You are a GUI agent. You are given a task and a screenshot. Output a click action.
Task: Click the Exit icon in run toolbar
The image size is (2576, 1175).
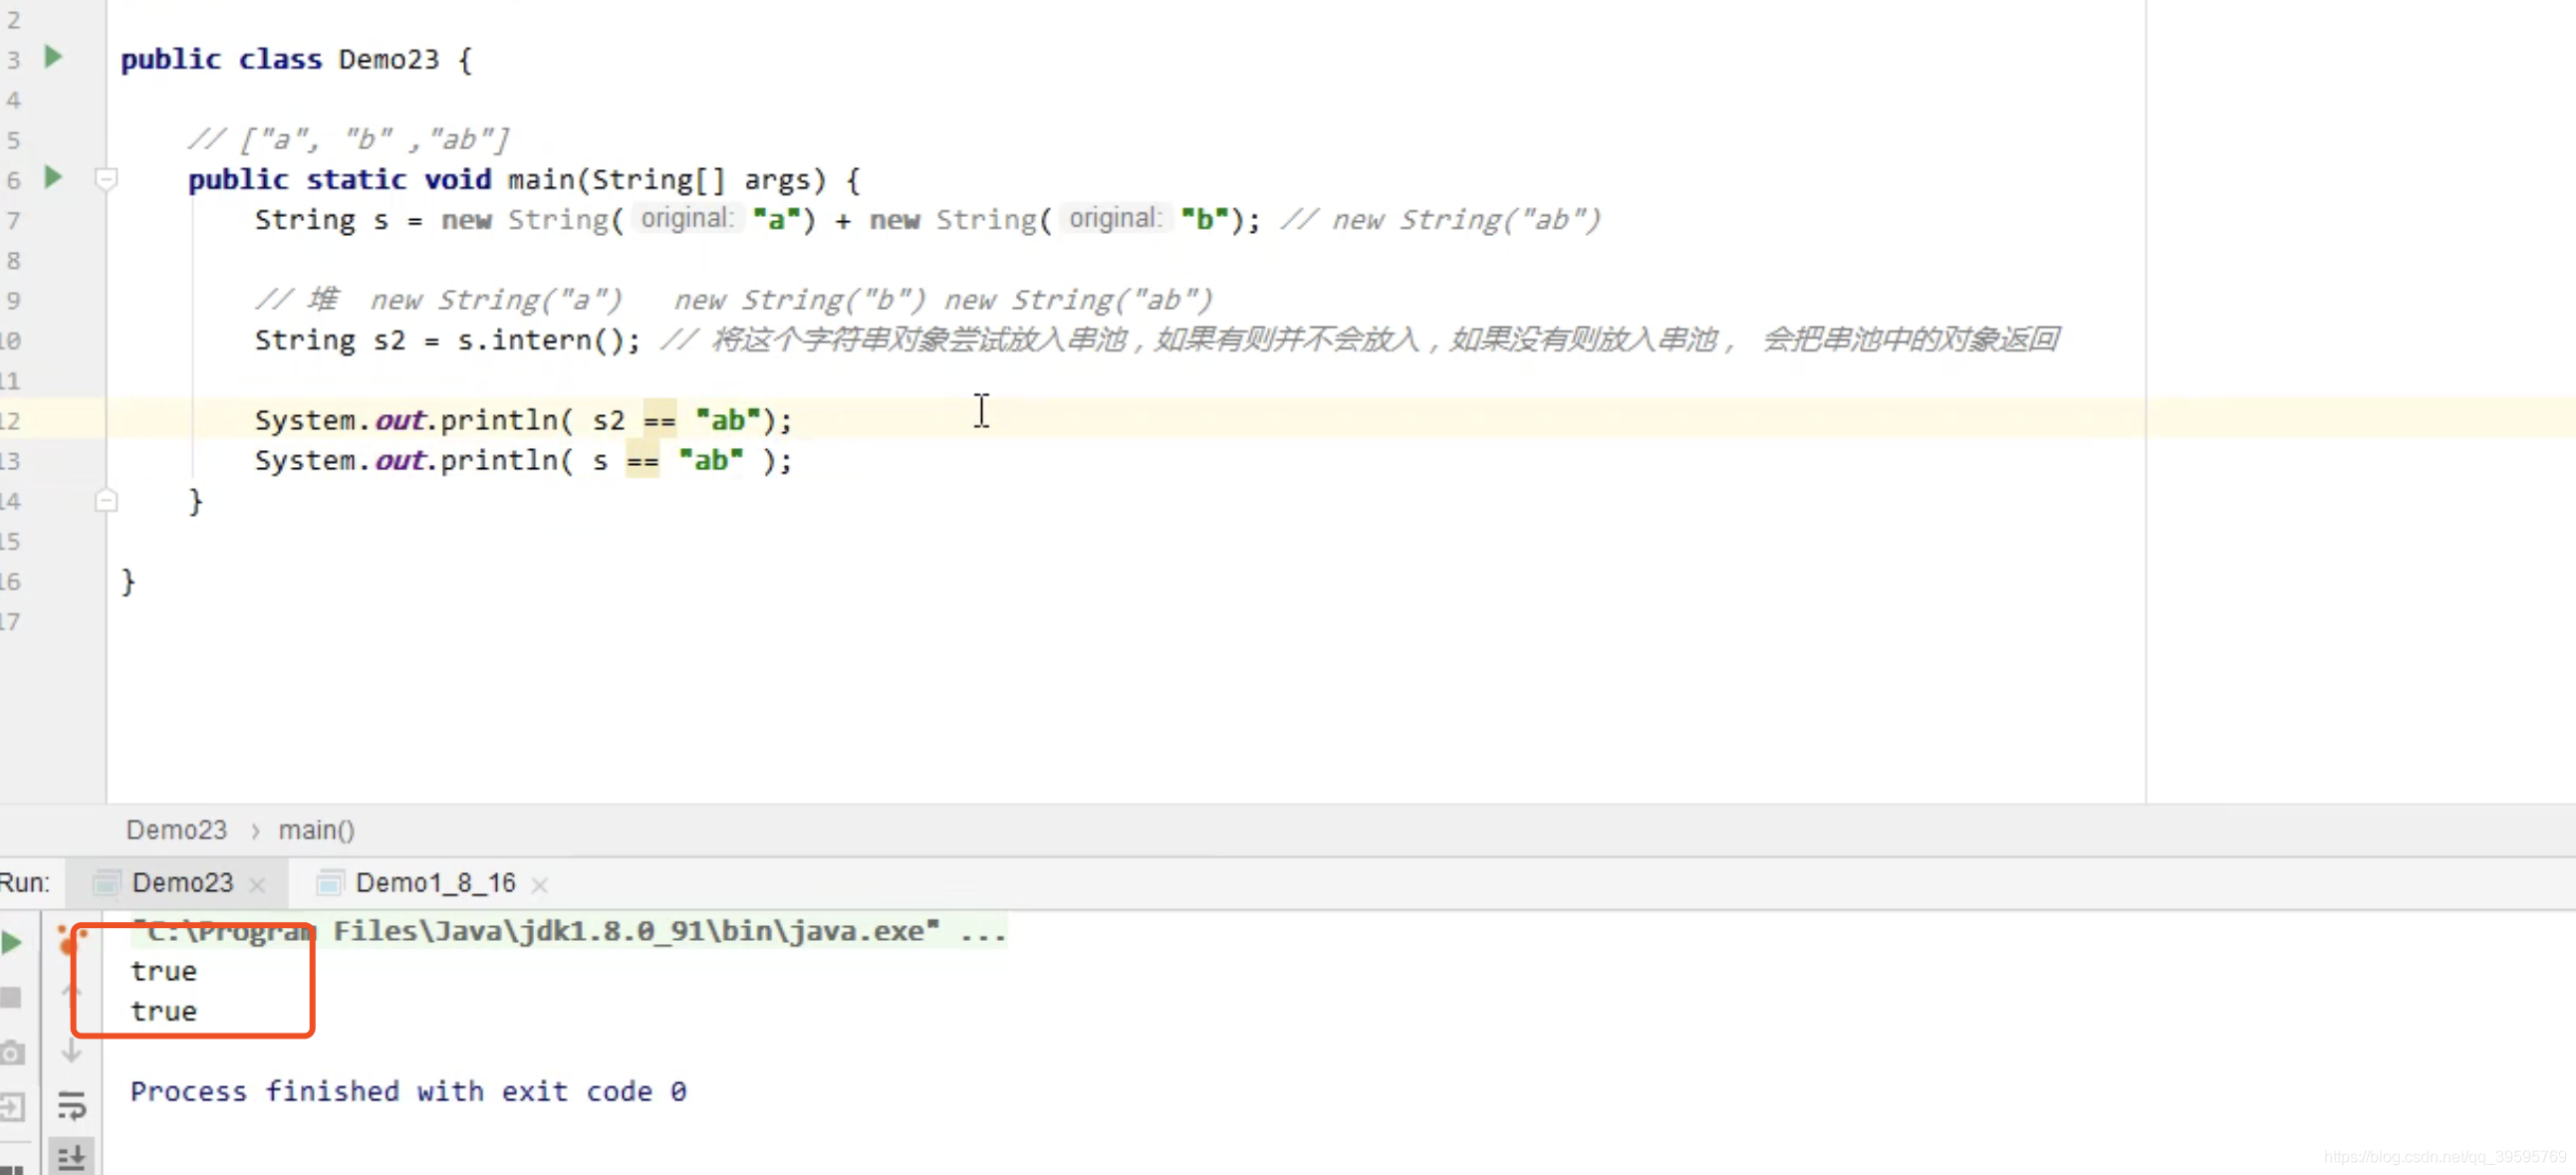11,1106
